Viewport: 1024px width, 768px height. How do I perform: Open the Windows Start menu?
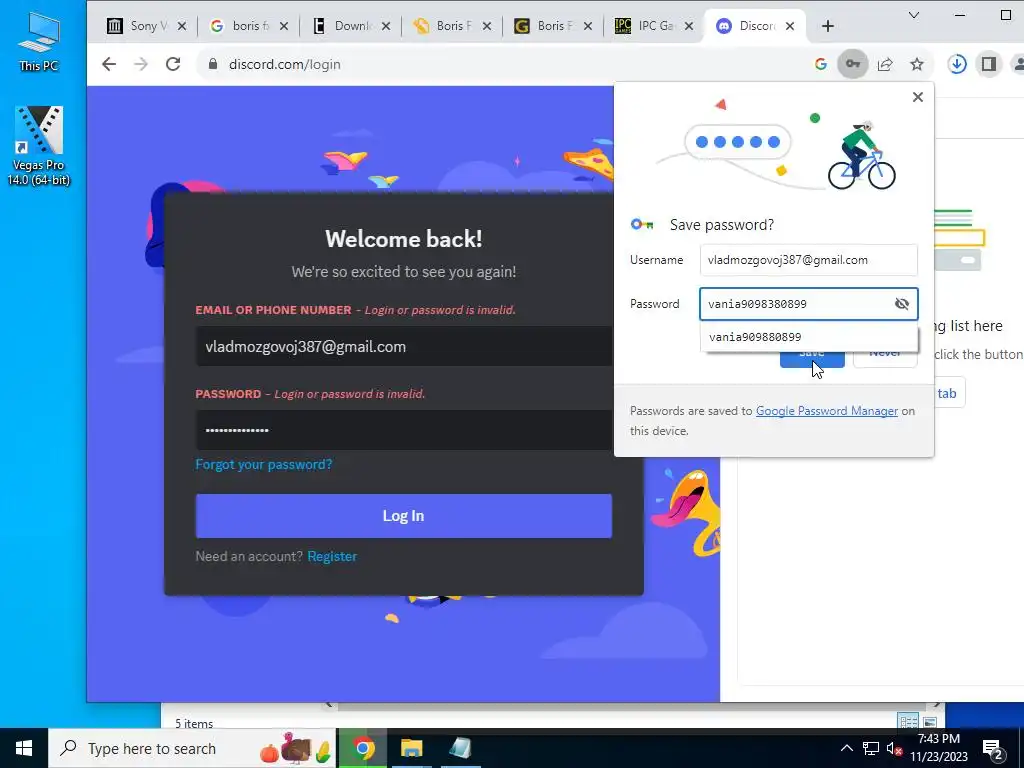24,748
